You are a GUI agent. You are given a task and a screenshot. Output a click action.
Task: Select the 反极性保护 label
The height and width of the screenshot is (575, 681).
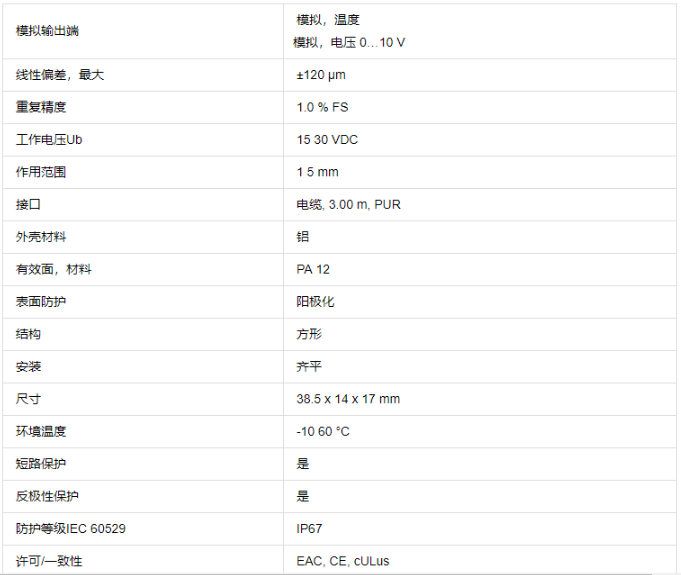[x=47, y=496]
